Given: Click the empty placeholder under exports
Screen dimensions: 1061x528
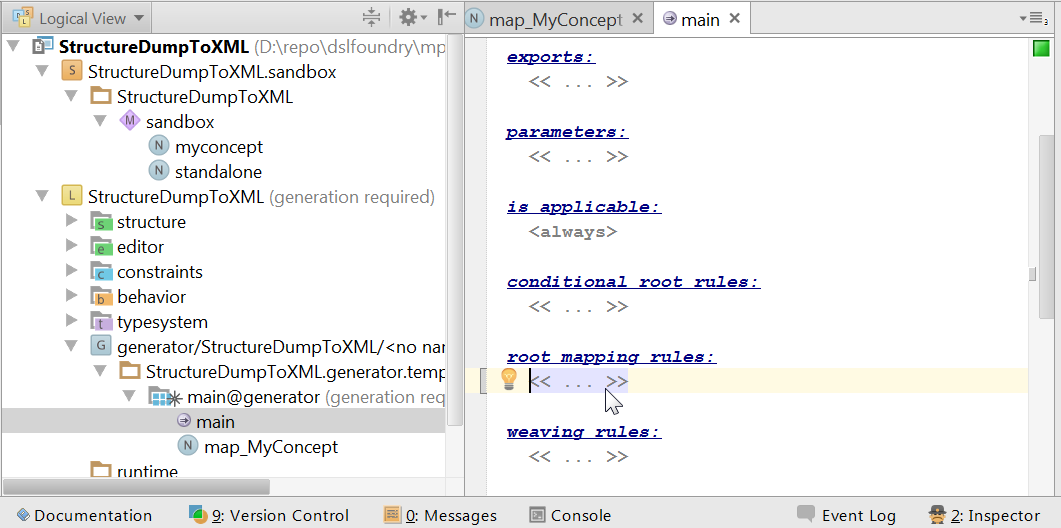Looking at the screenshot, I should 579,82.
